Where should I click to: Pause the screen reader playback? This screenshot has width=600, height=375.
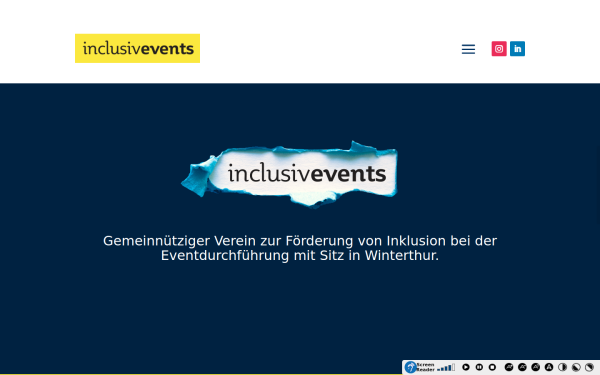coord(479,367)
